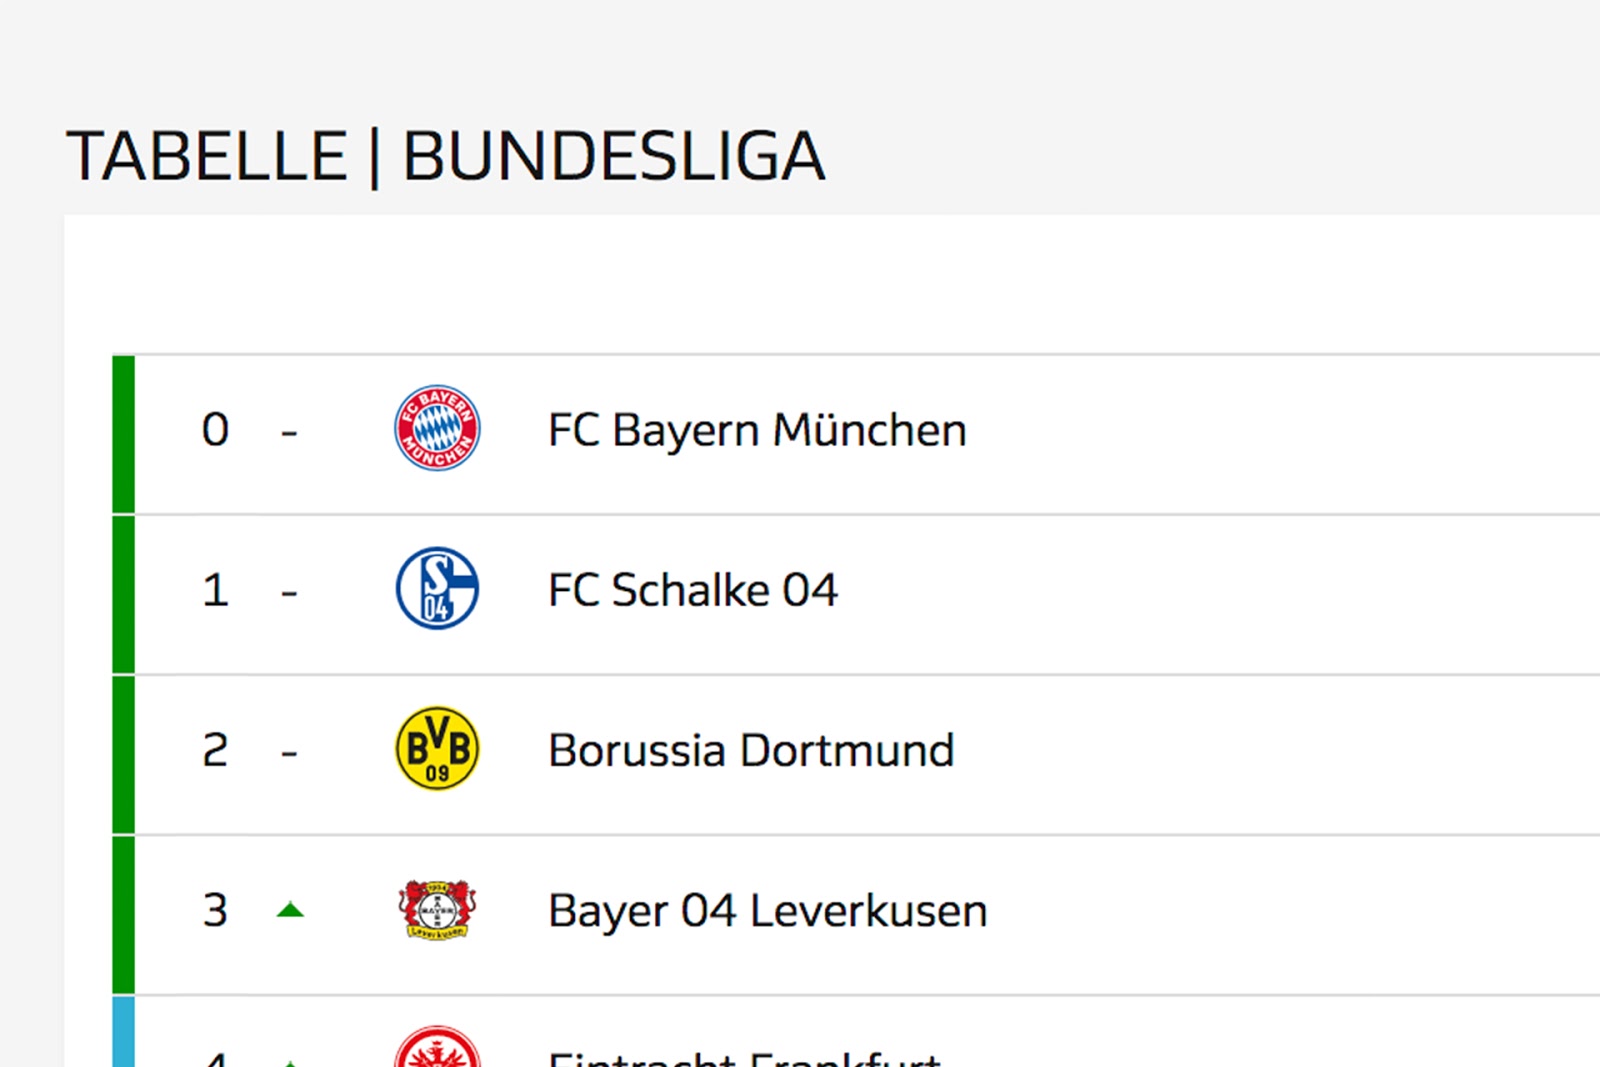This screenshot has height=1067, width=1600.
Task: Open the partially visible Eintracht Frankfurt link
Action: click(745, 1057)
